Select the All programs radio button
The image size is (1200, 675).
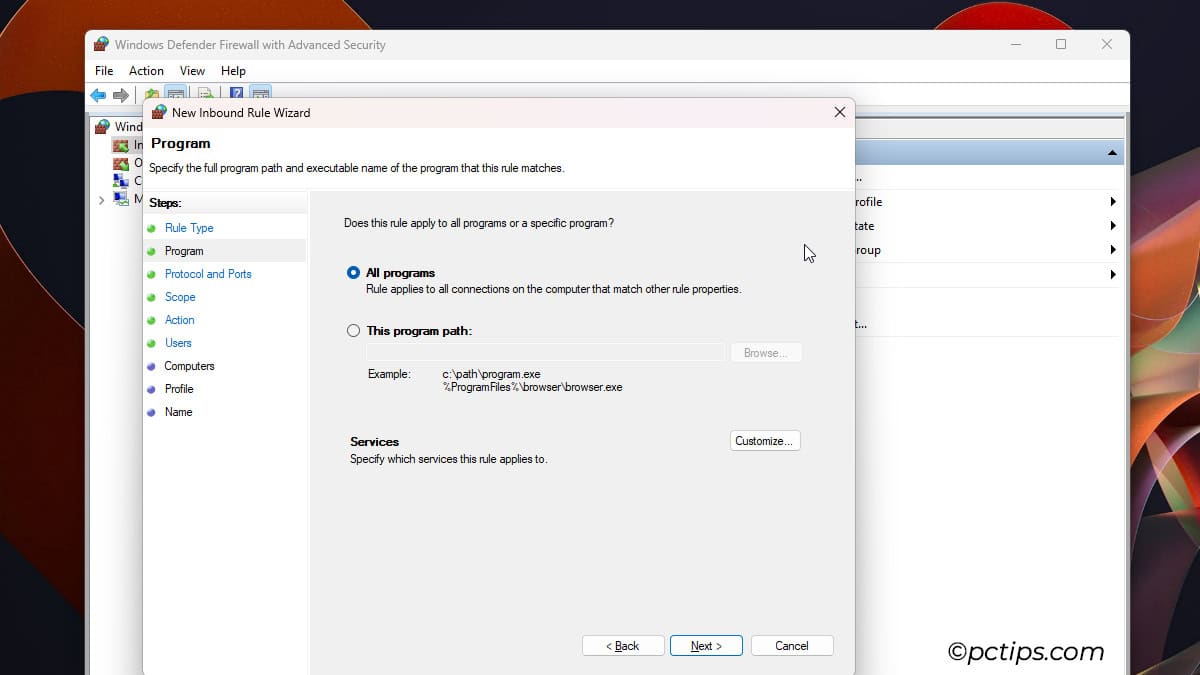coord(353,272)
